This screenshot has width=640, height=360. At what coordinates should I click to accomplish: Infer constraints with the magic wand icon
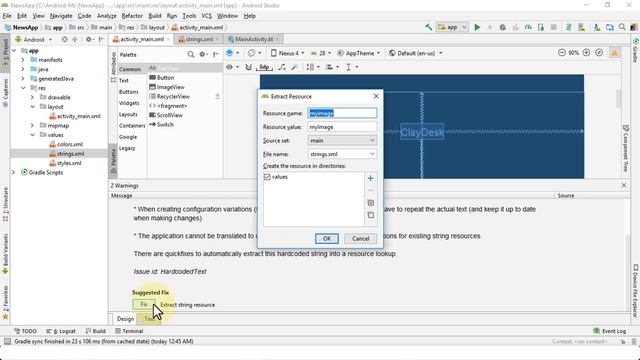(x=294, y=67)
